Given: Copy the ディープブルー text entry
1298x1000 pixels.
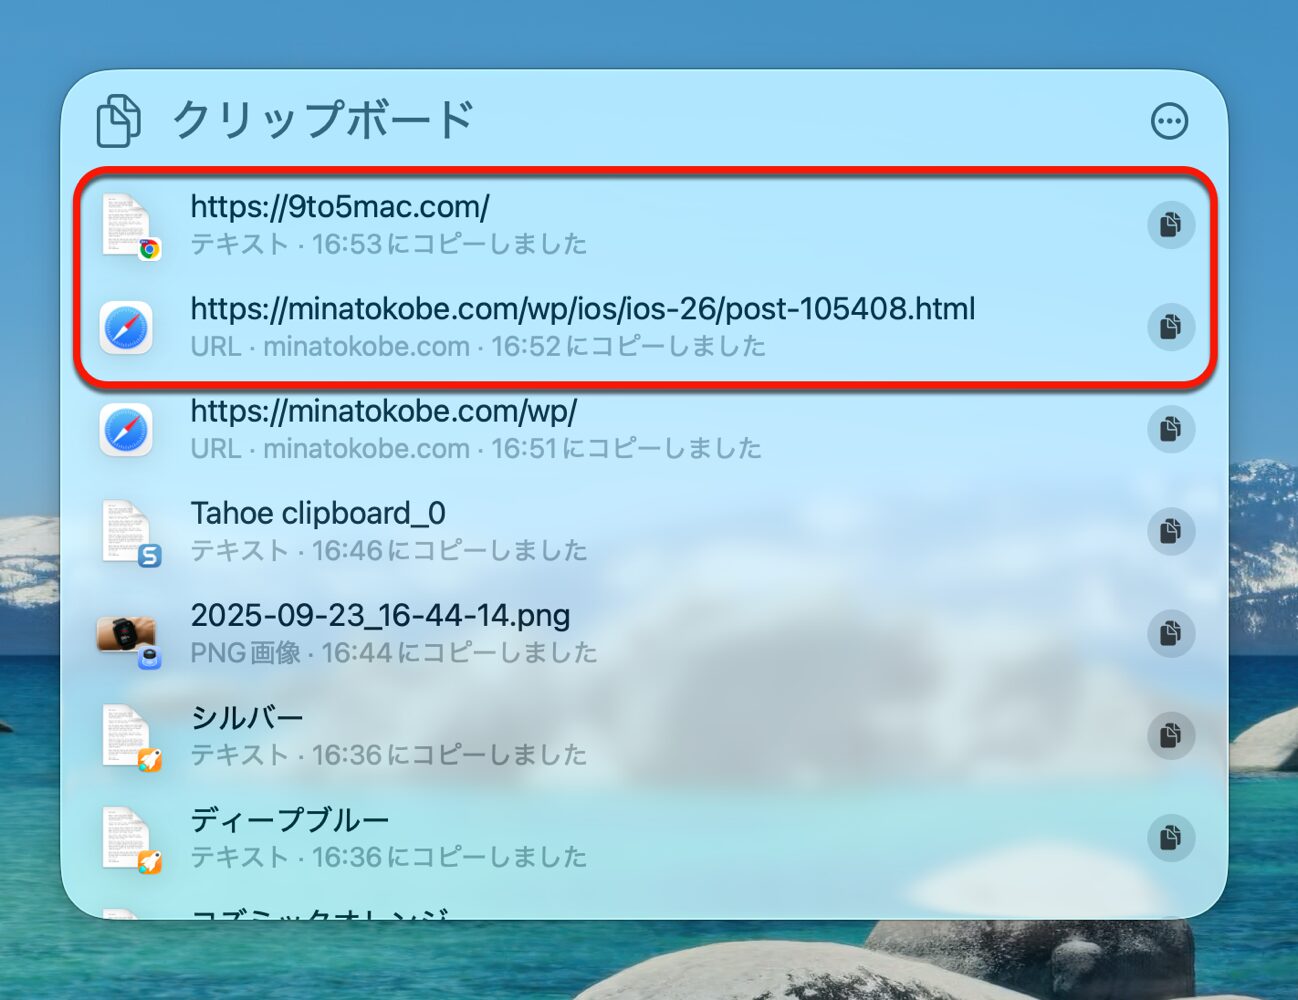Looking at the screenshot, I should [1170, 837].
